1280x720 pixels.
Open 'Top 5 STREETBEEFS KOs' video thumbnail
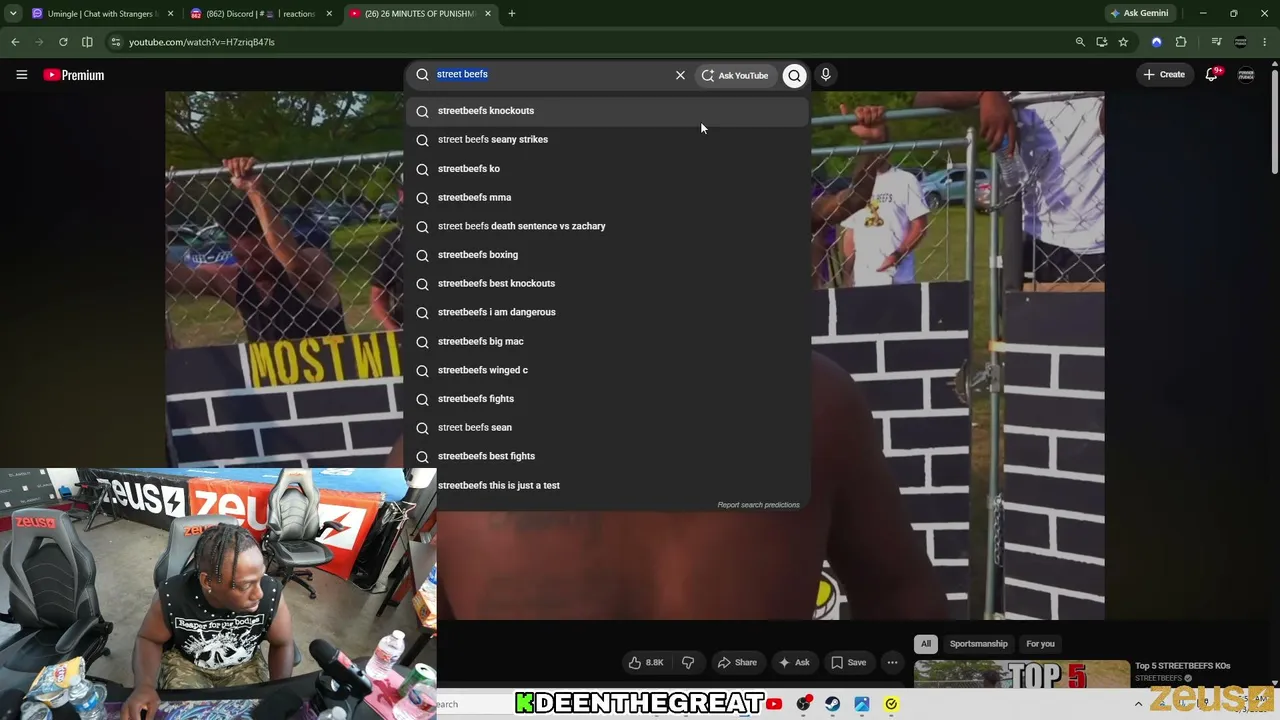coord(1021,675)
